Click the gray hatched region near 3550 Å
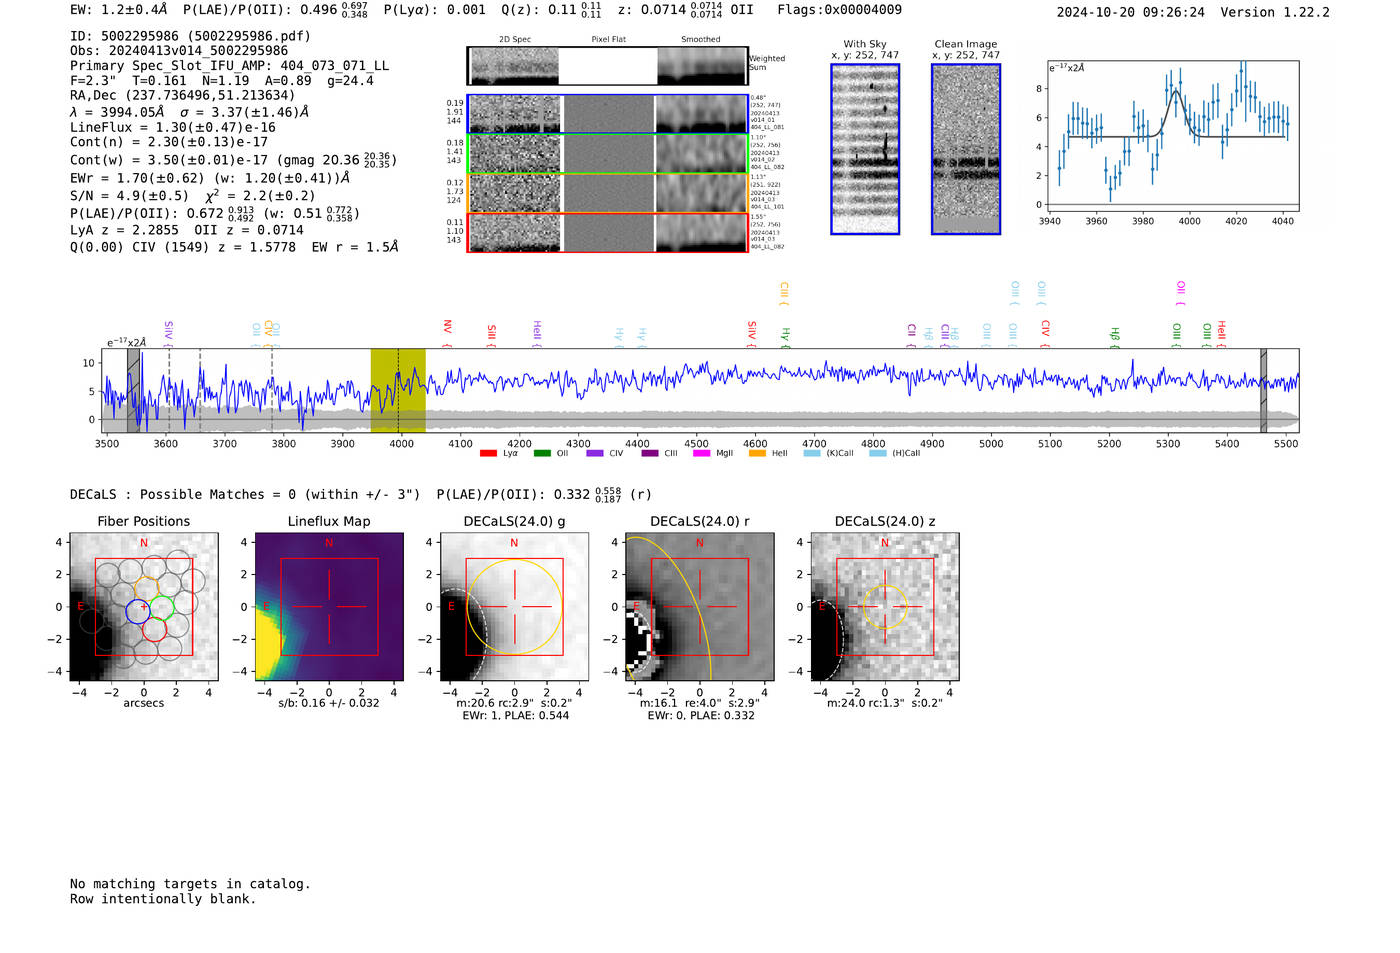Image resolution: width=1400 pixels, height=953 pixels. 133,390
